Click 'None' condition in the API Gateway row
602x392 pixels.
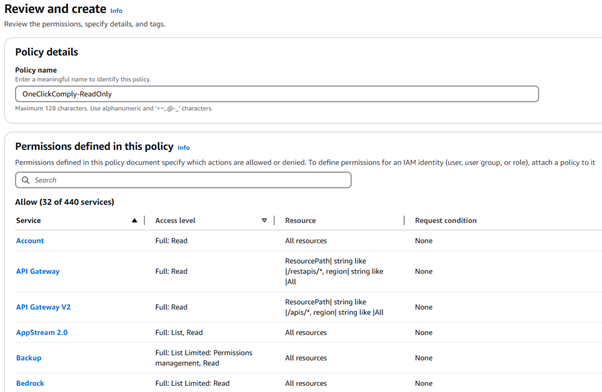[x=423, y=271]
